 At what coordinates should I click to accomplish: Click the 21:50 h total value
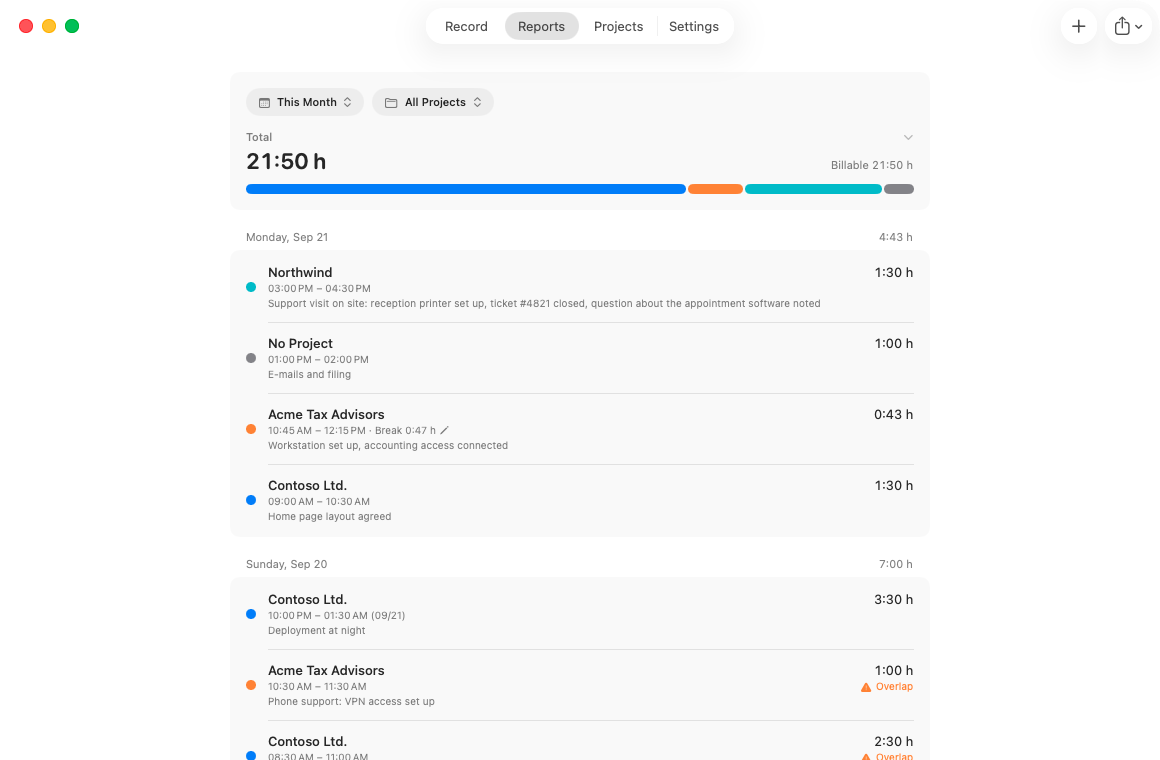[286, 161]
